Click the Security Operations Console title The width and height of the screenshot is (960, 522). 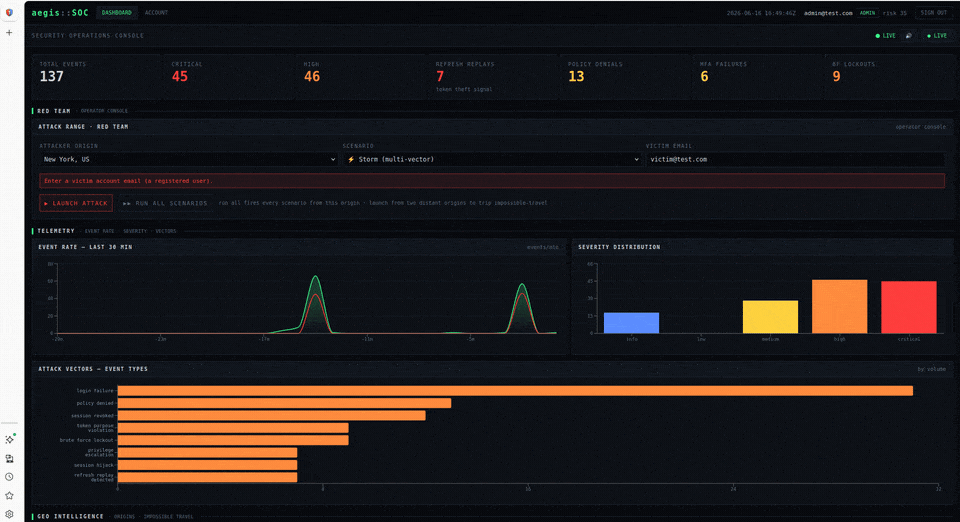point(88,35)
